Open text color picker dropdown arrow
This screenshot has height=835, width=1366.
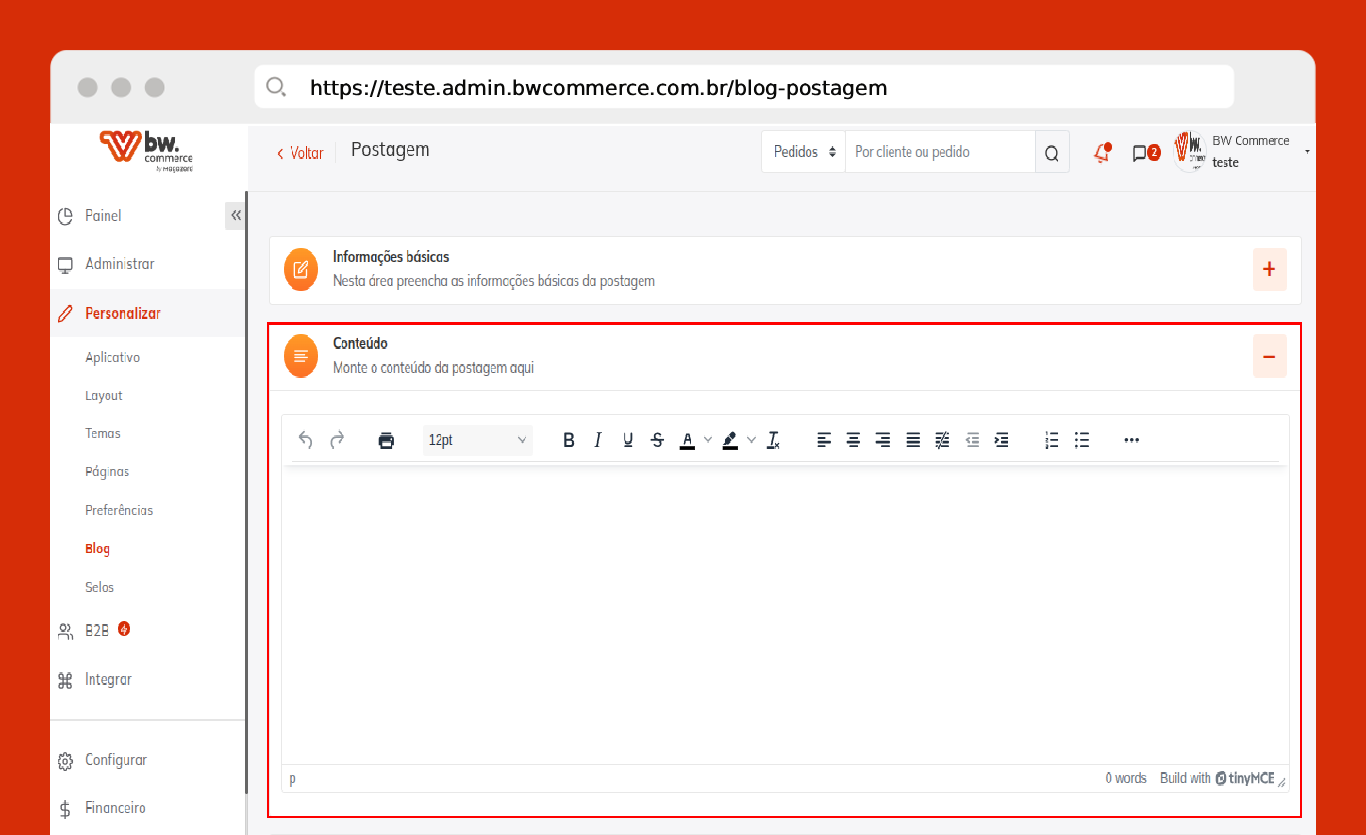[708, 440]
